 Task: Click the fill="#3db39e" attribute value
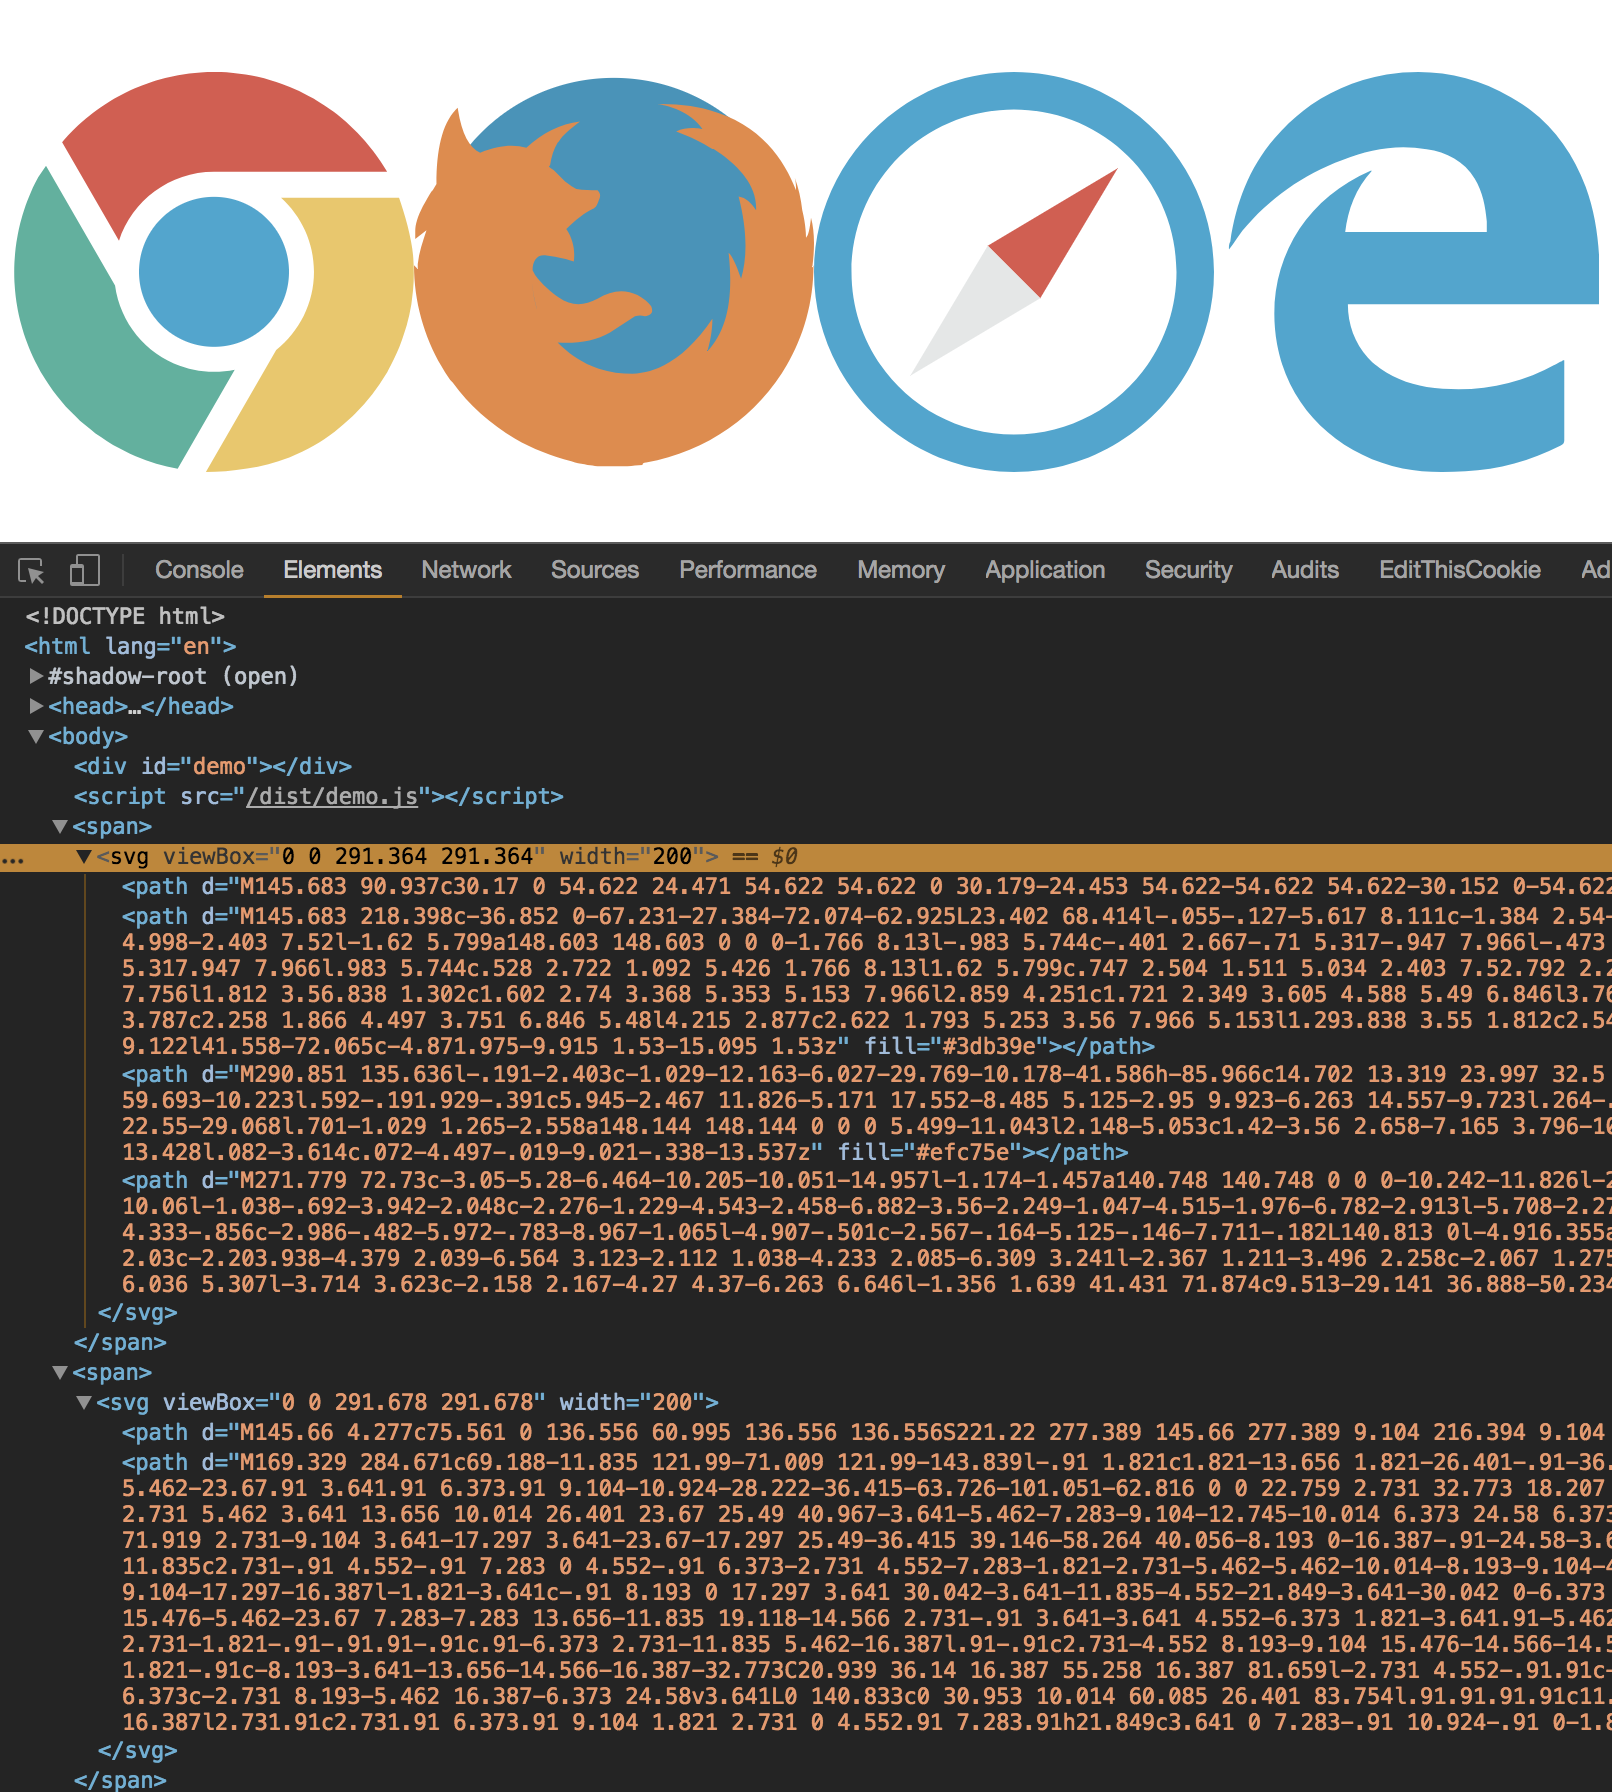(x=957, y=1046)
